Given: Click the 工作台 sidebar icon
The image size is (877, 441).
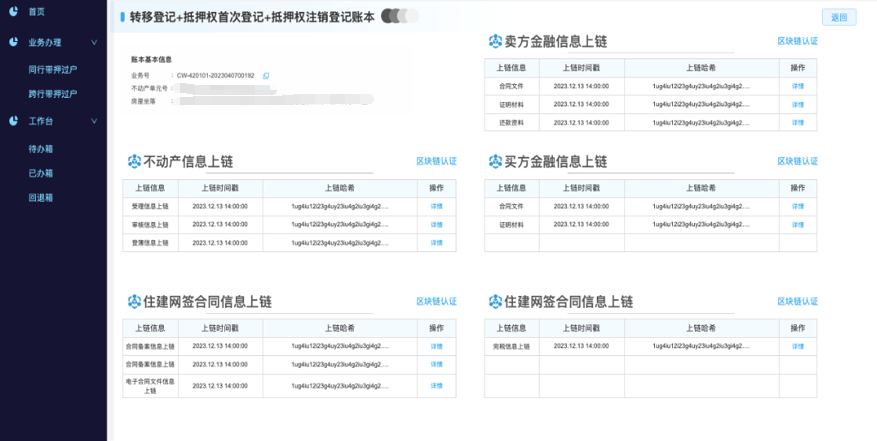Looking at the screenshot, I should [x=13, y=121].
